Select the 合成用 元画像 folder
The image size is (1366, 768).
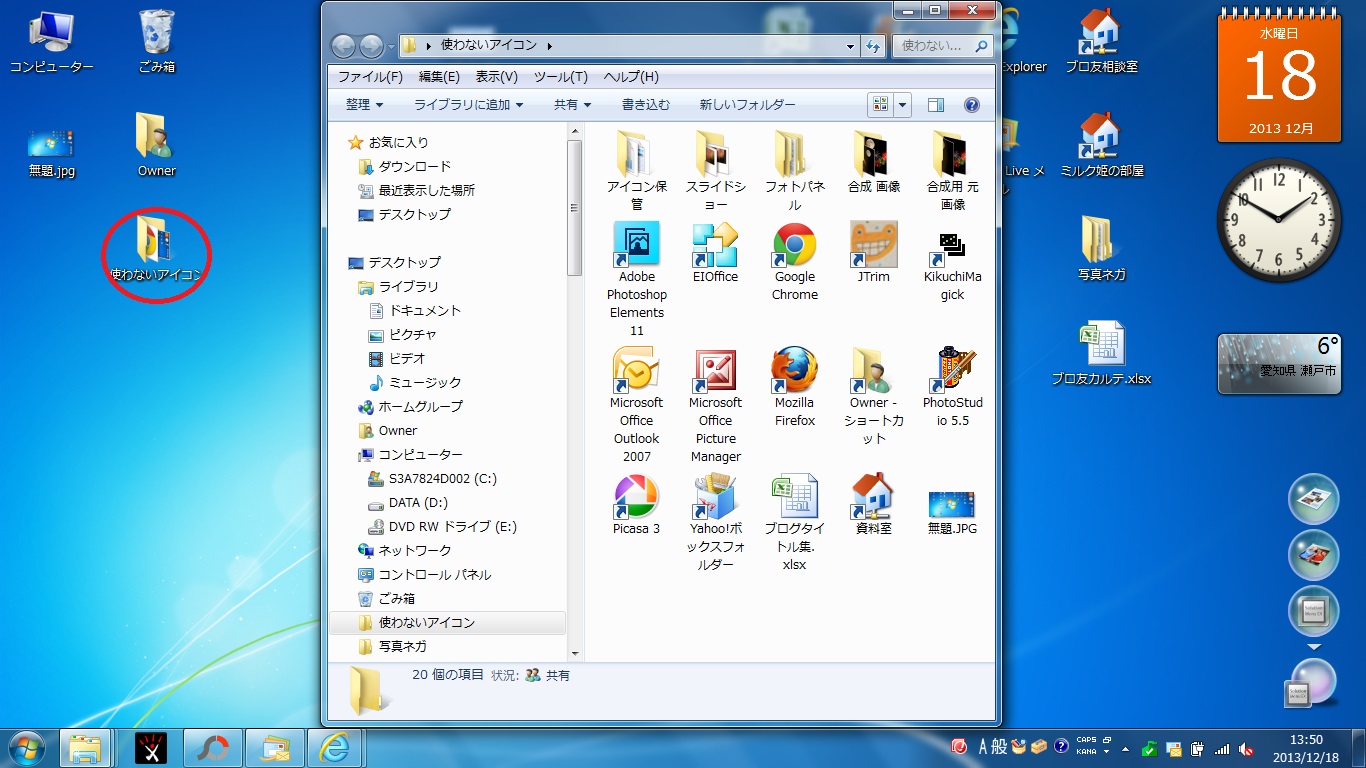(x=952, y=168)
